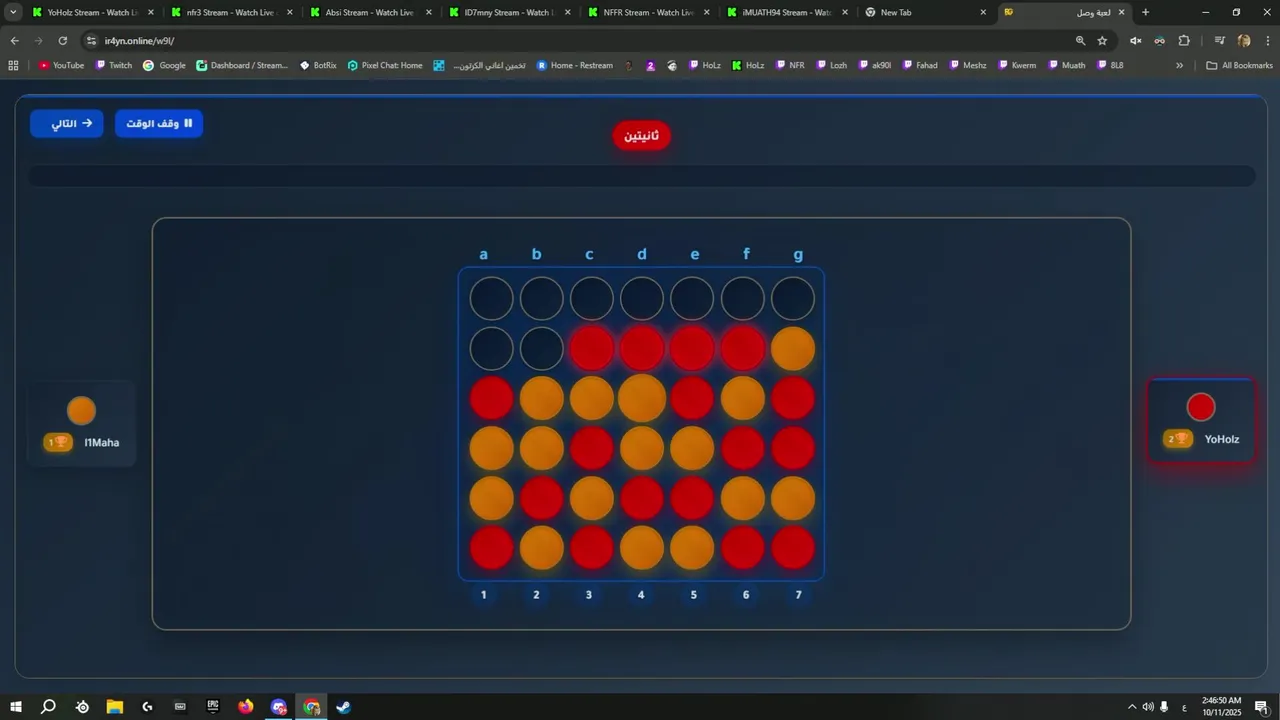Open the BotRix bookmark
The image size is (1280, 720).
pyautogui.click(x=318, y=65)
